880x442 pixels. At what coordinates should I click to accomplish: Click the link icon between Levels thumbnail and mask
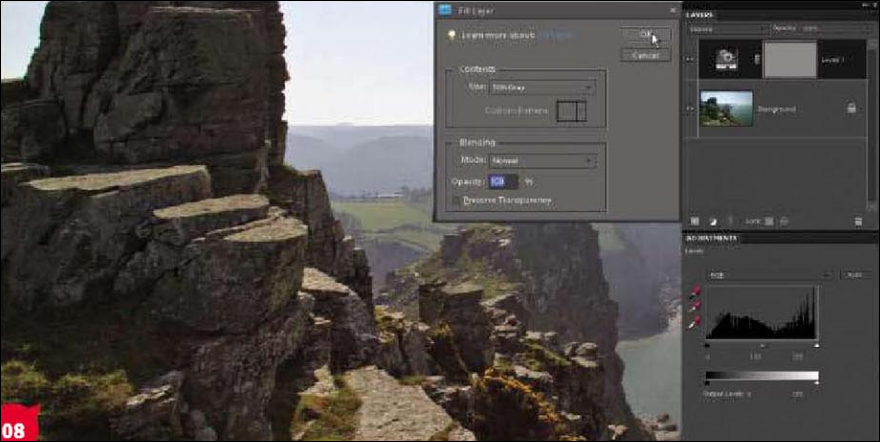[757, 59]
